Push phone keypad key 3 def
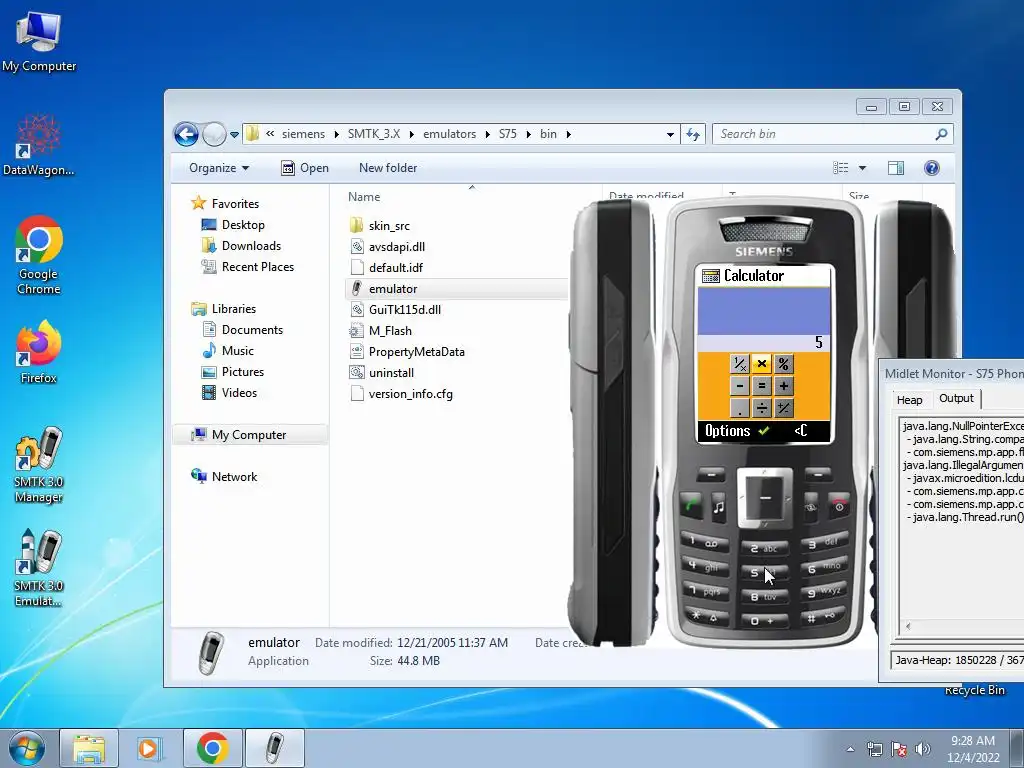The height and width of the screenshot is (768, 1024). tap(824, 542)
